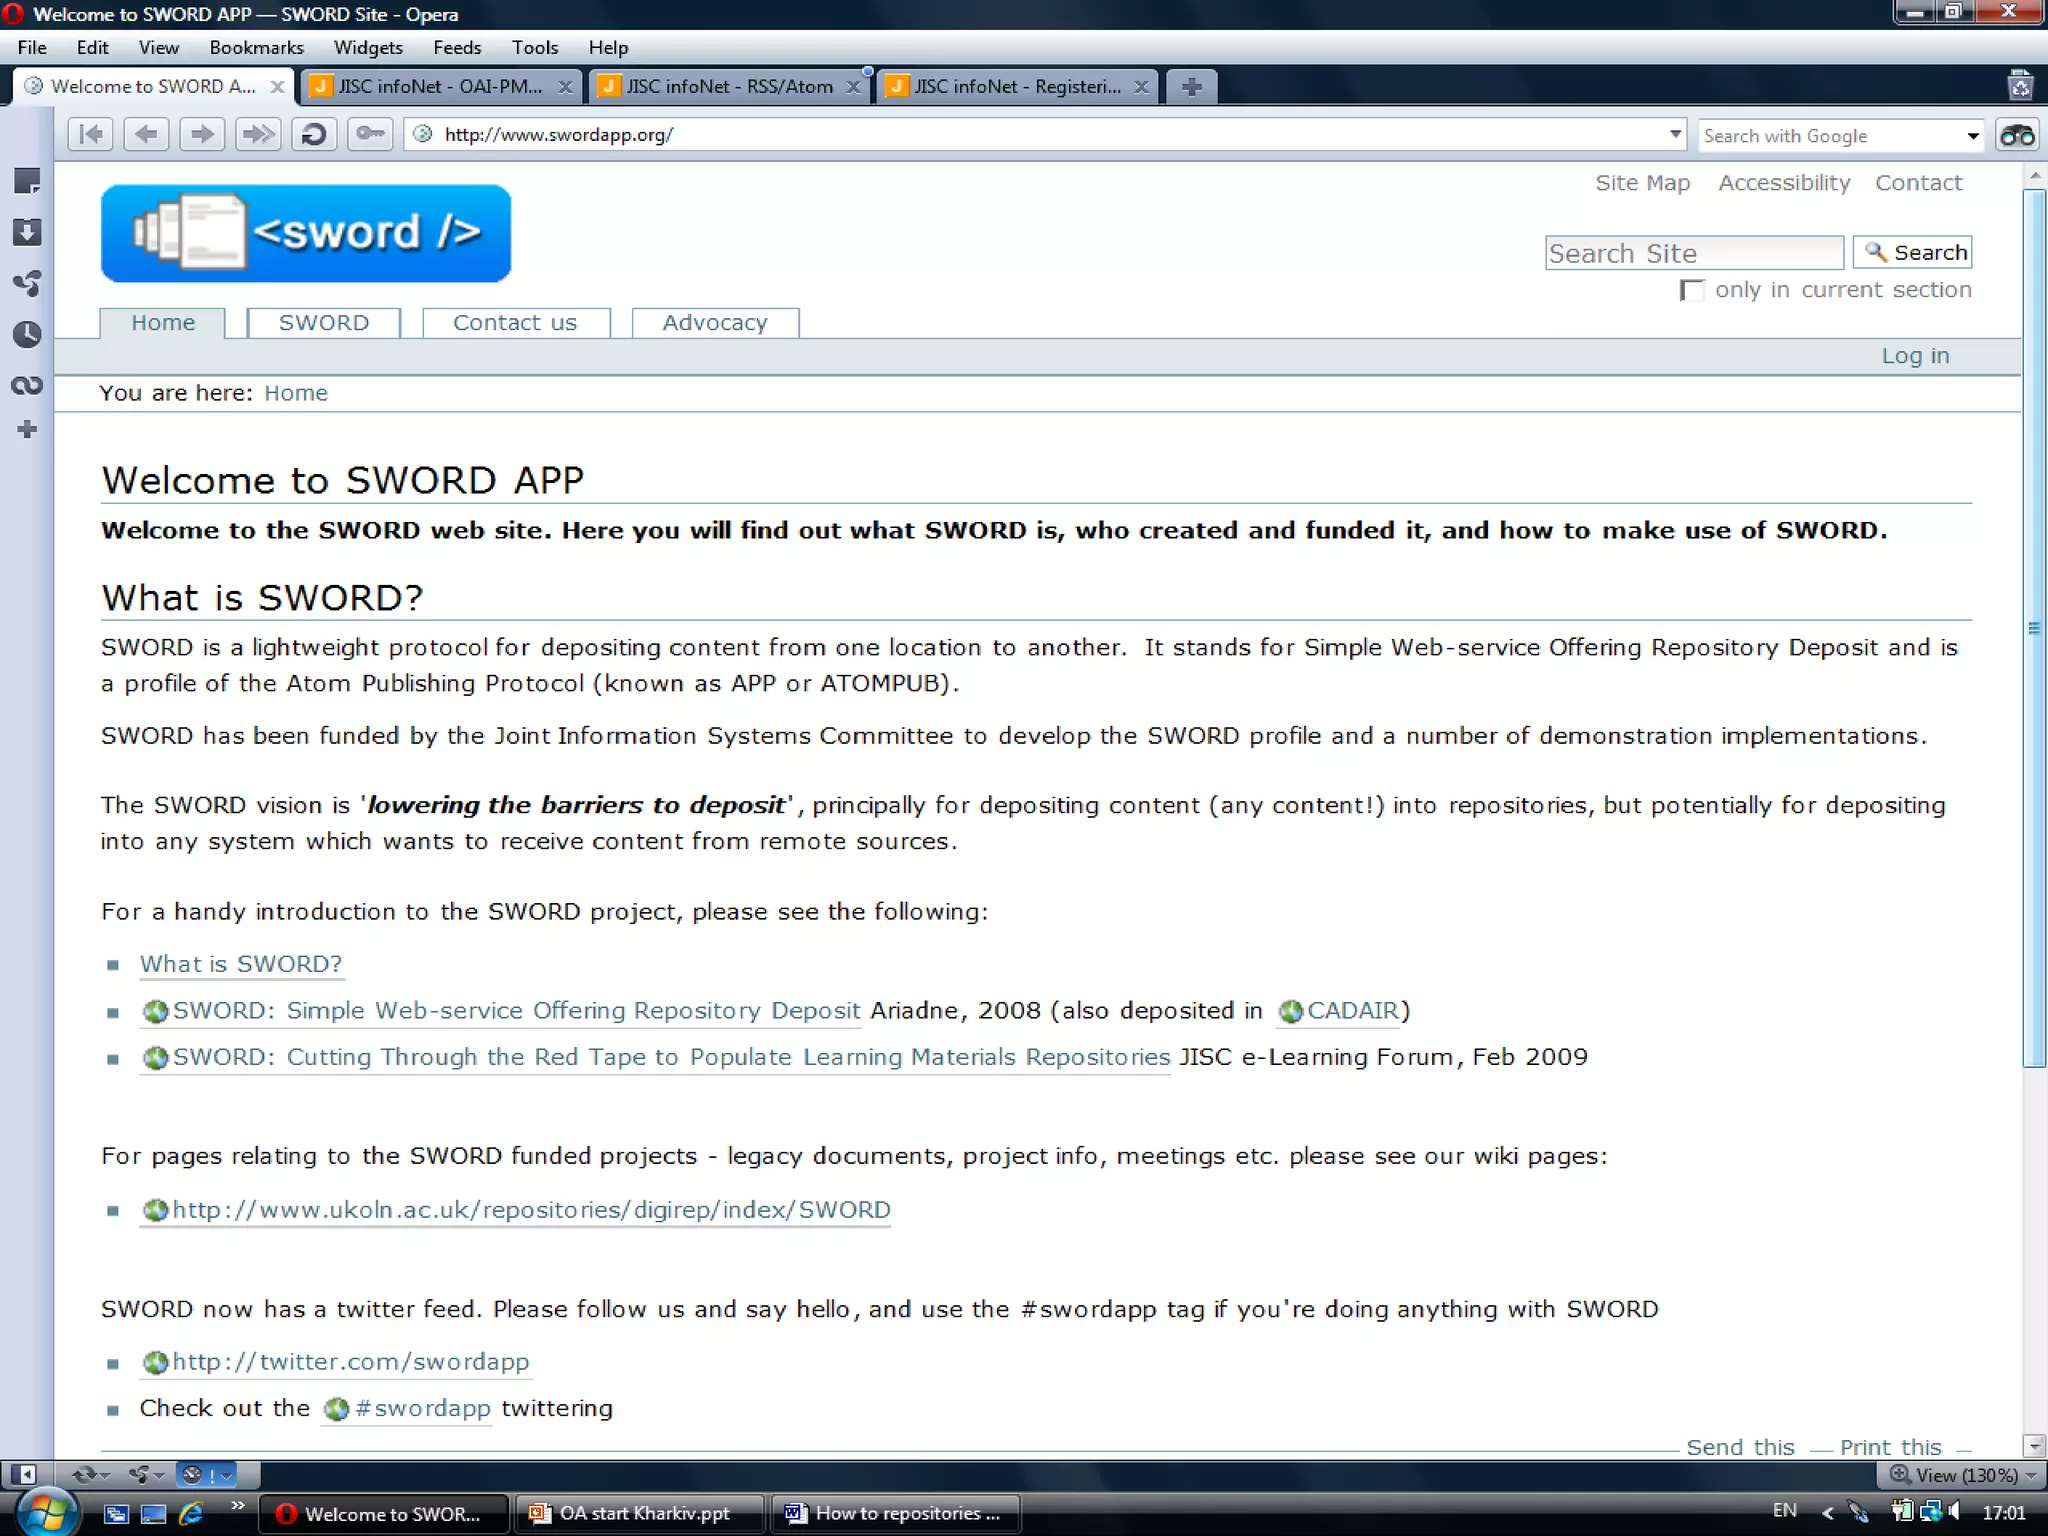This screenshot has height=1536, width=2048.
Task: Click the Rewind navigation icon
Action: click(x=90, y=134)
